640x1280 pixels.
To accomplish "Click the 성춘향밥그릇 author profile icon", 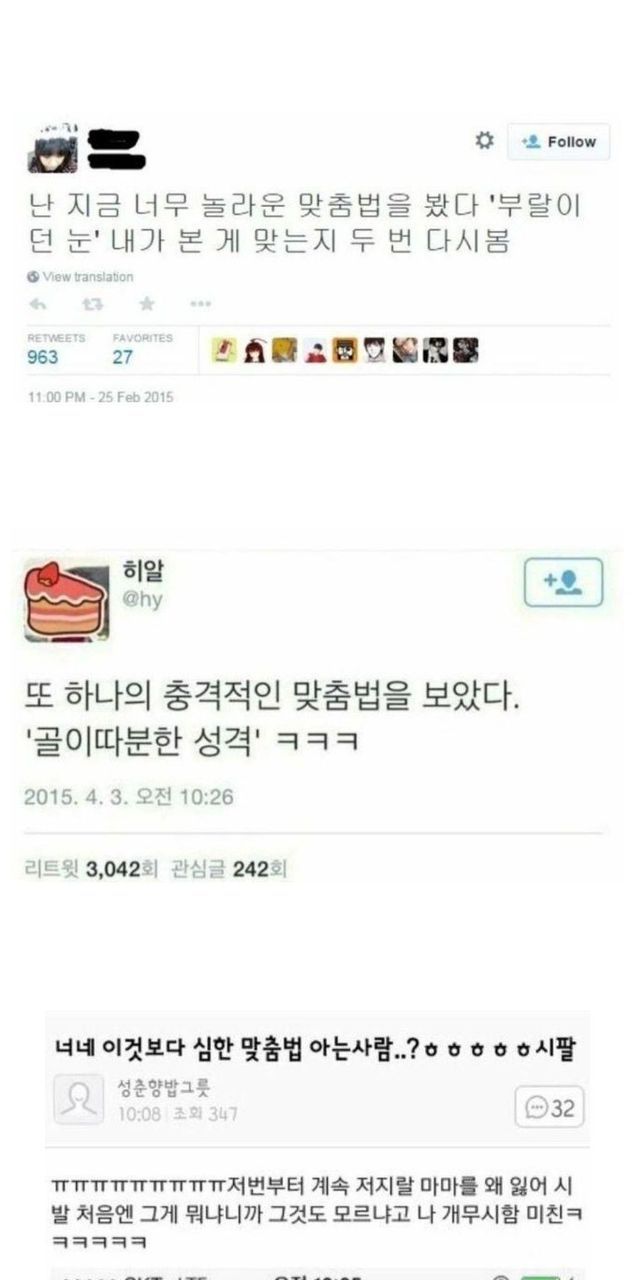I will coord(78,1099).
